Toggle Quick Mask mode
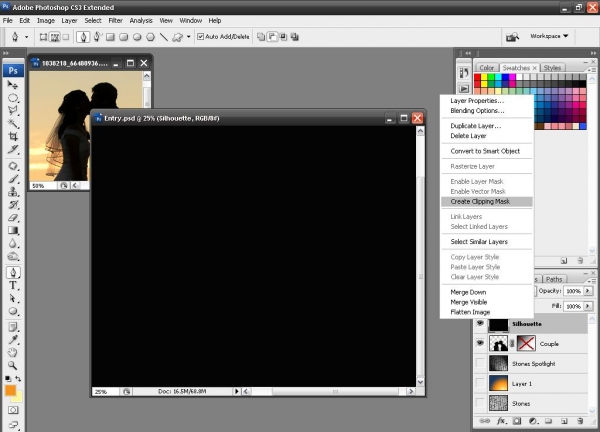The image size is (600, 432). tap(13, 410)
